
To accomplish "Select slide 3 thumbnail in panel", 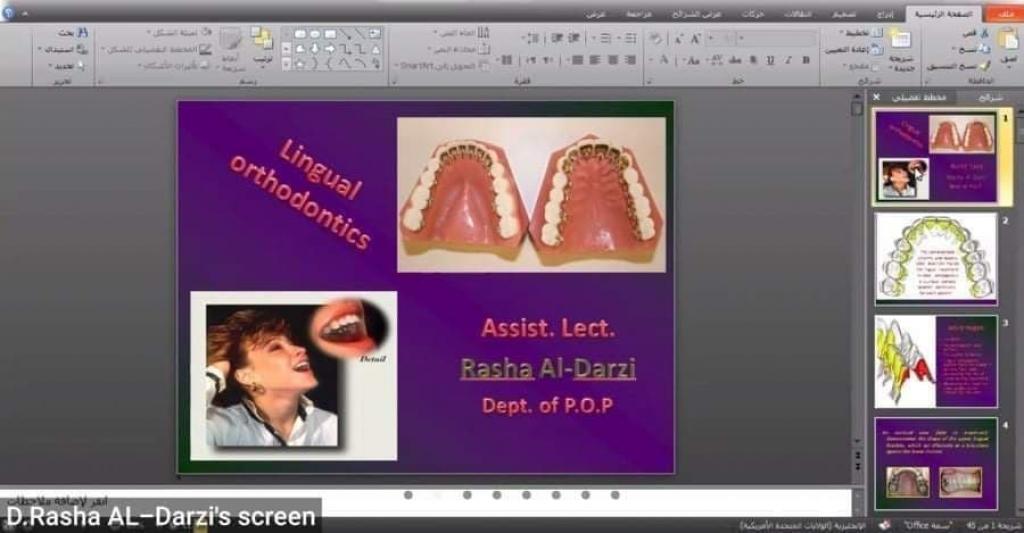I will tap(935, 361).
